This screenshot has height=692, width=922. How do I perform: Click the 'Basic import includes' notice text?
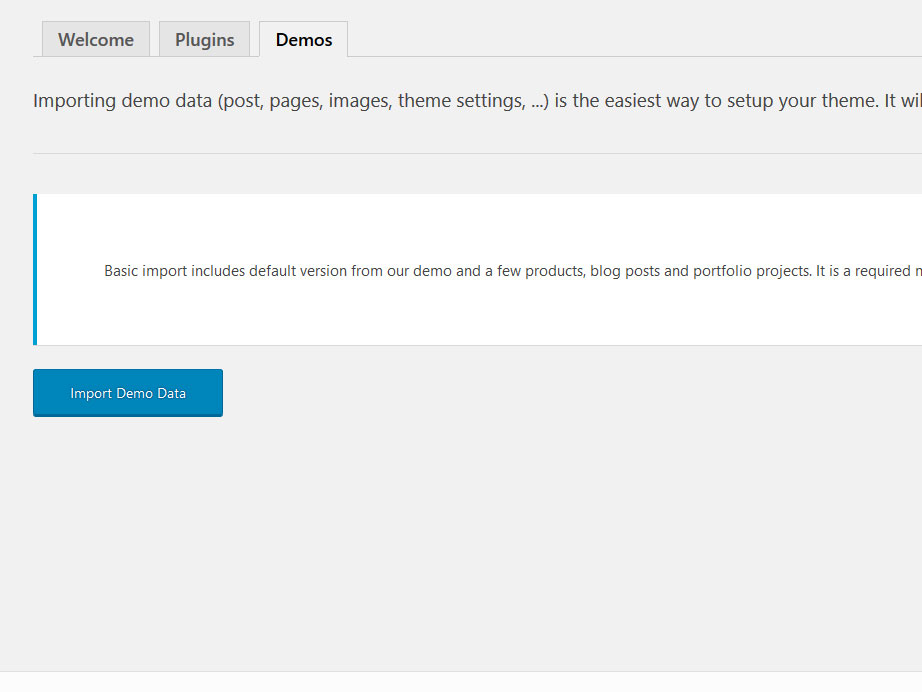pos(175,271)
